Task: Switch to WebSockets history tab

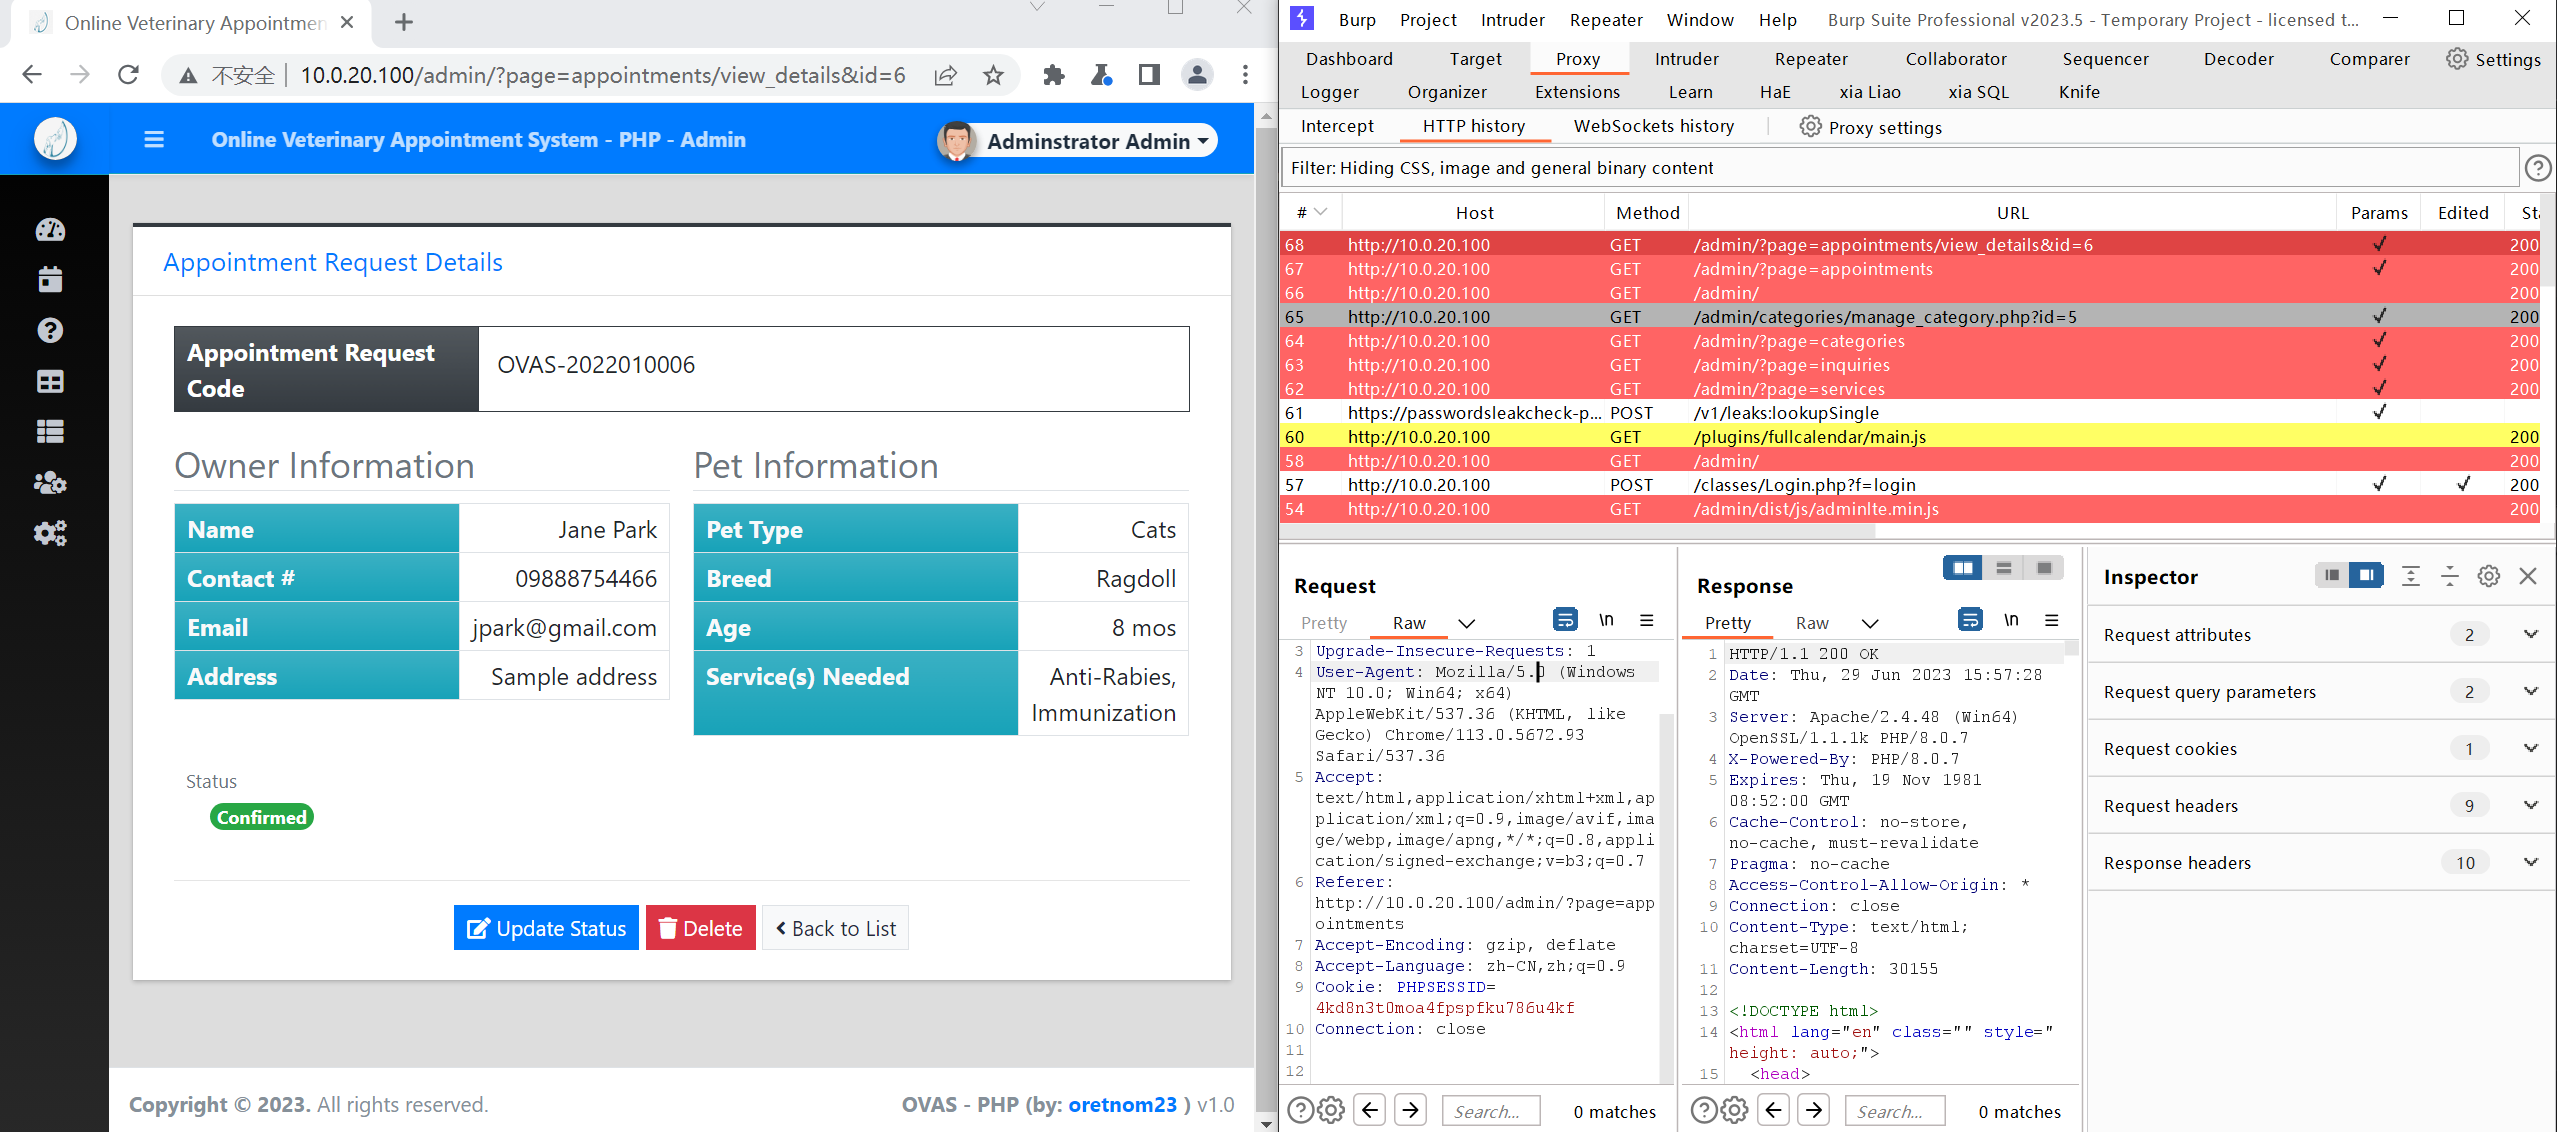Action: (1654, 126)
